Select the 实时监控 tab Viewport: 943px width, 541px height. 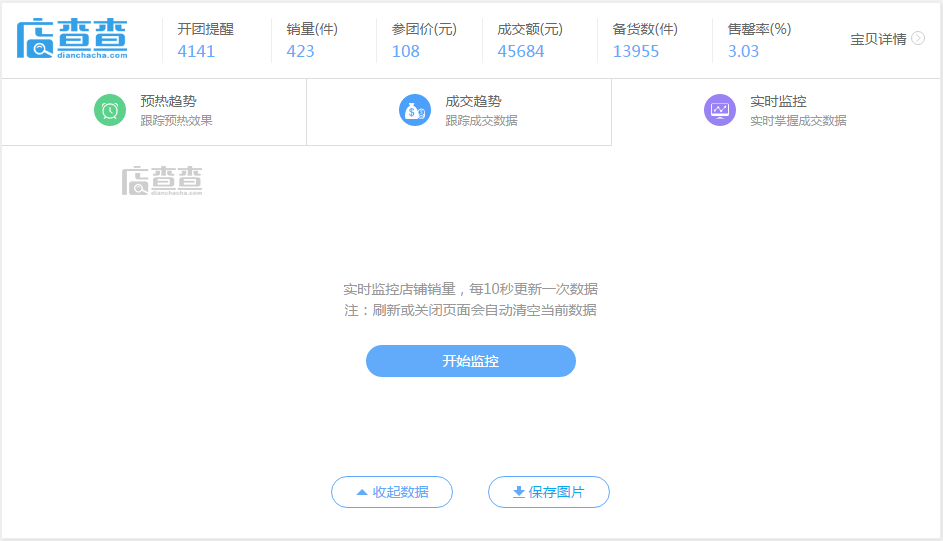776,112
